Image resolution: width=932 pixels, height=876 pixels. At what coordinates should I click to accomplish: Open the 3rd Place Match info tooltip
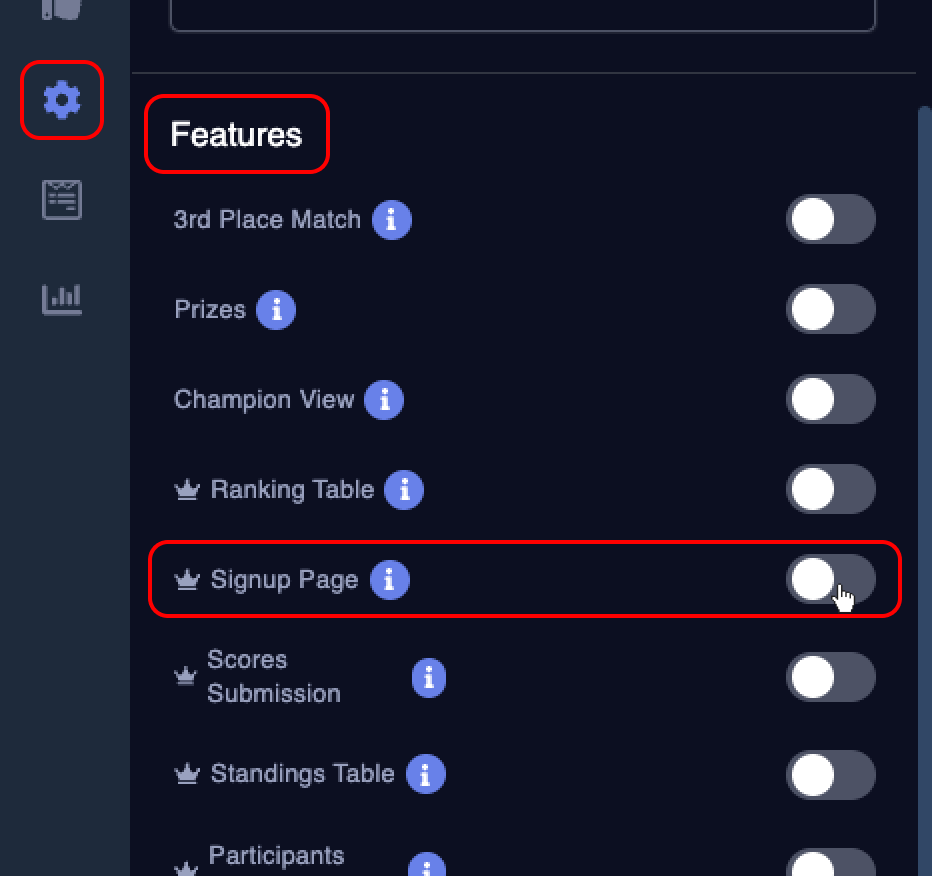(392, 220)
